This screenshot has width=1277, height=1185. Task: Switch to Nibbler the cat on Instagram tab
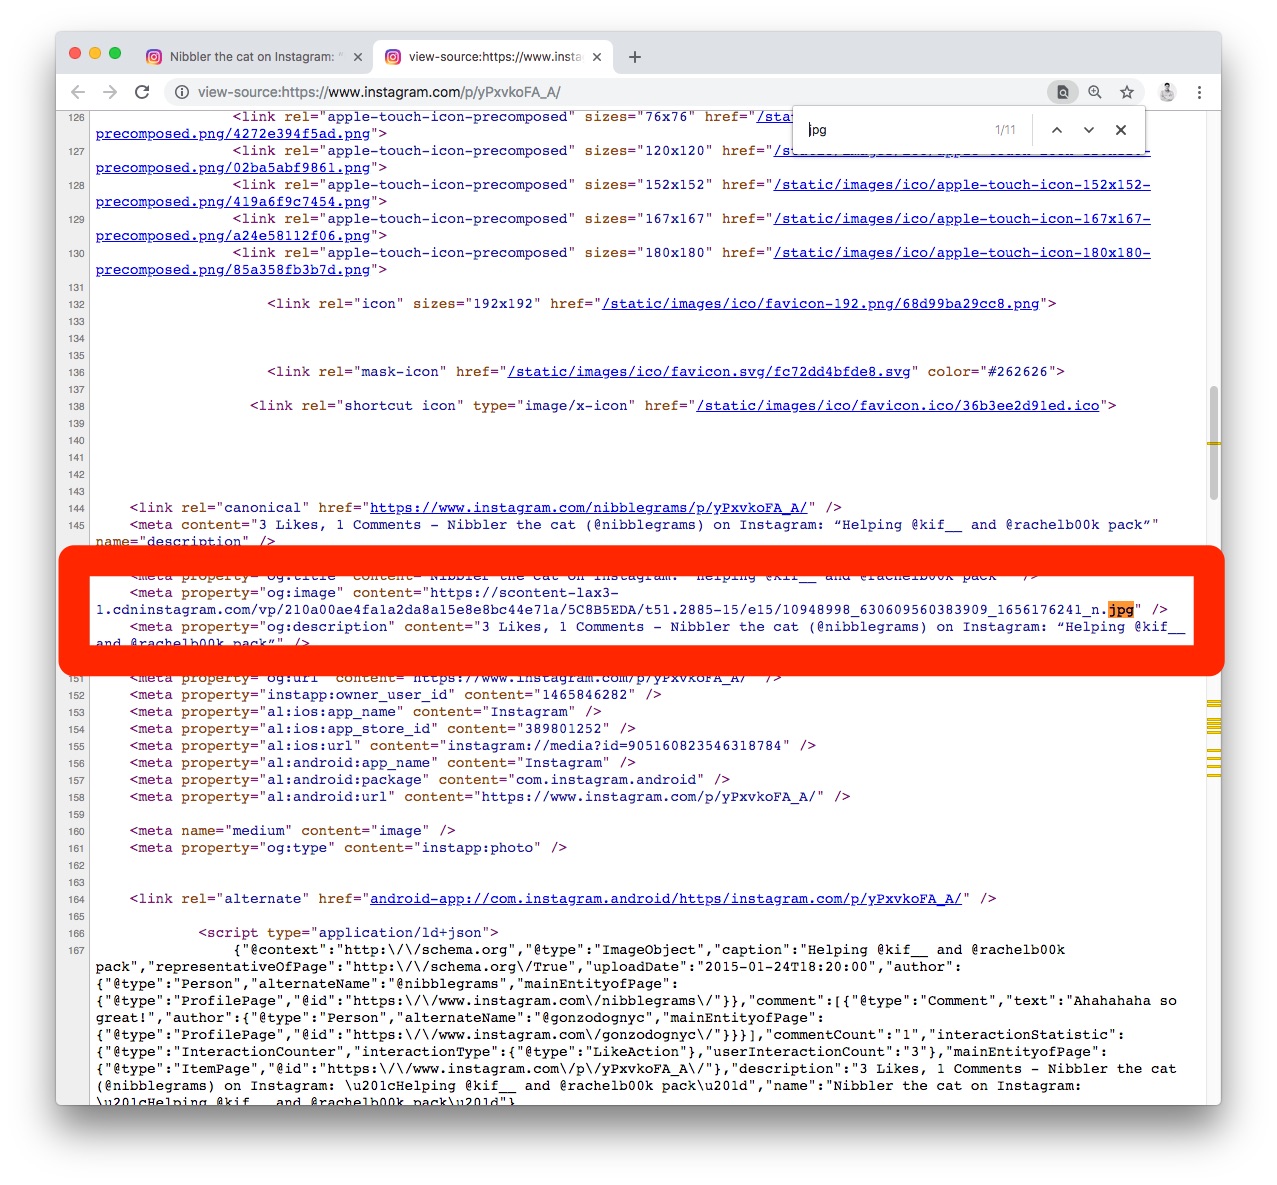[x=255, y=57]
